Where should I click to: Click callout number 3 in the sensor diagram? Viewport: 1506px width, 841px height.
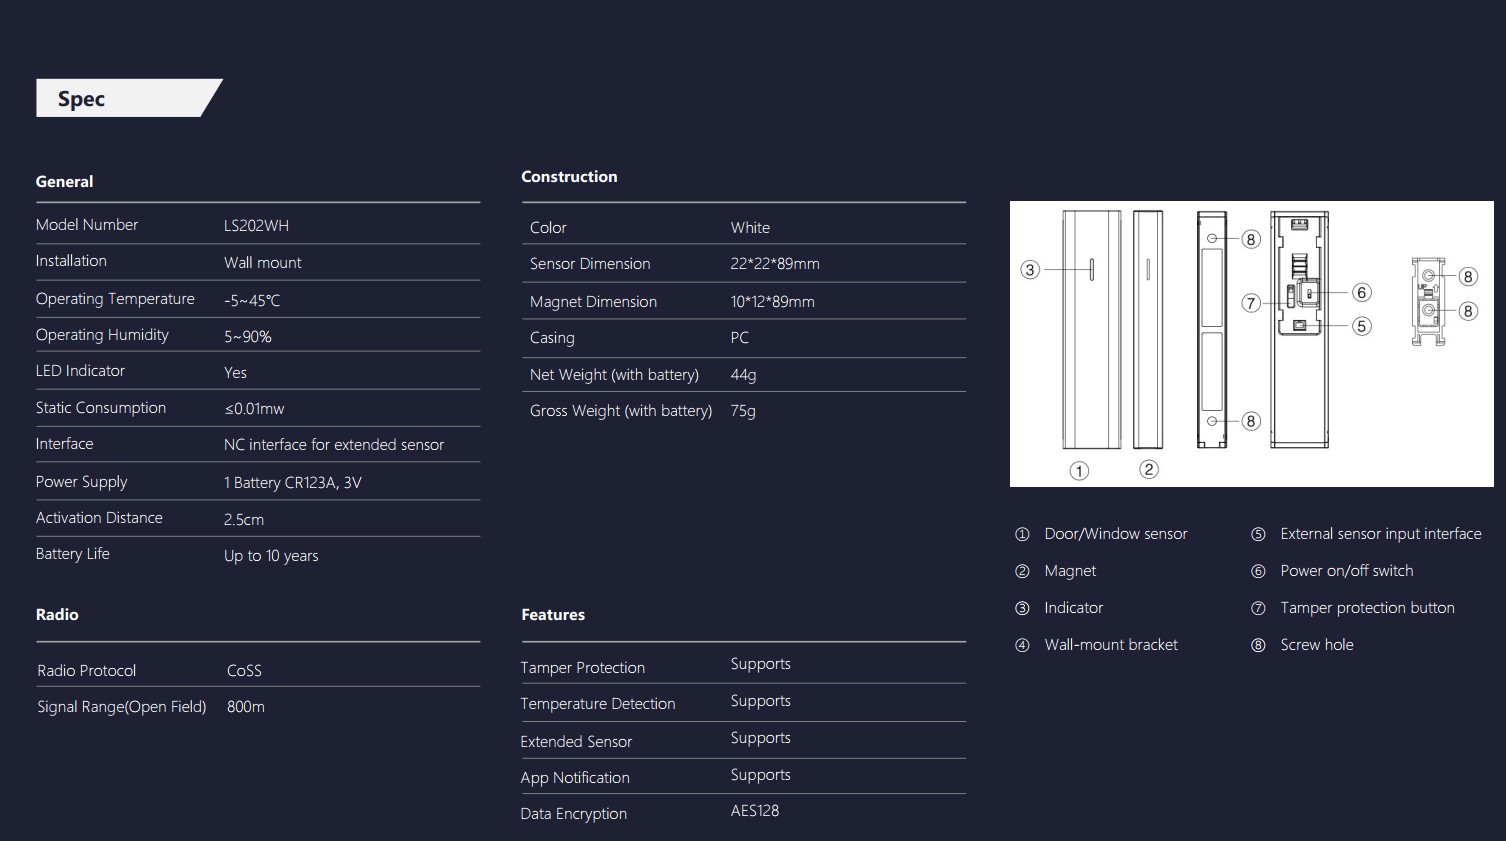1030,270
